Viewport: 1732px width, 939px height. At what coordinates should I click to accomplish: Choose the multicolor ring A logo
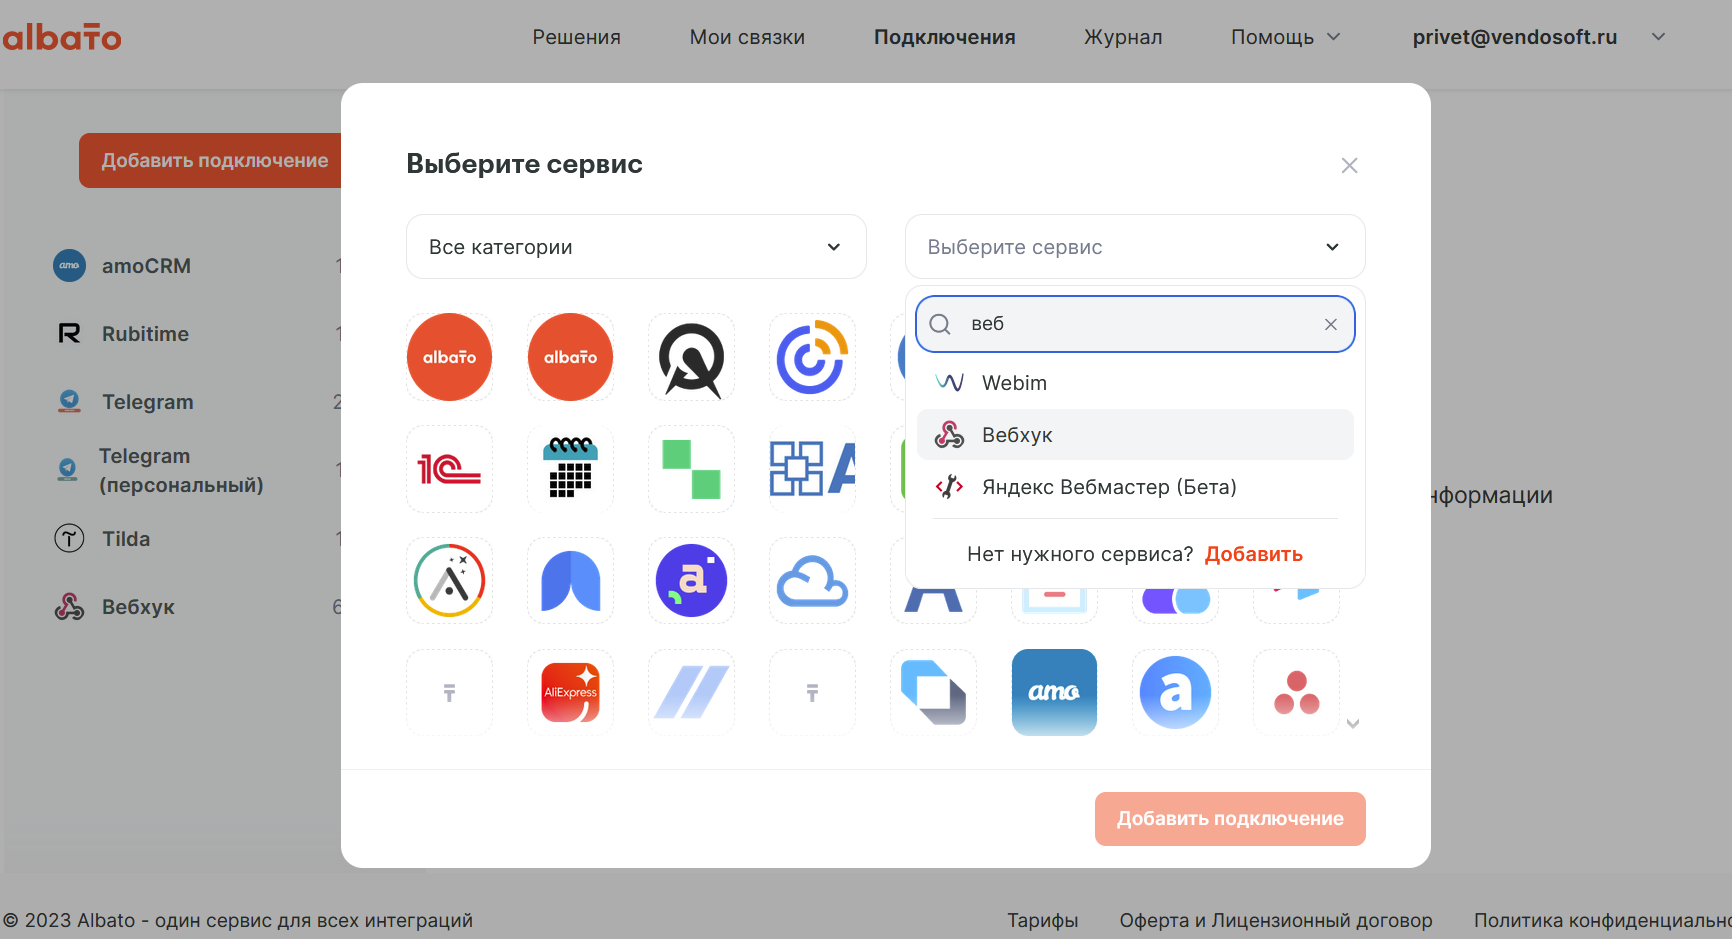click(x=449, y=581)
